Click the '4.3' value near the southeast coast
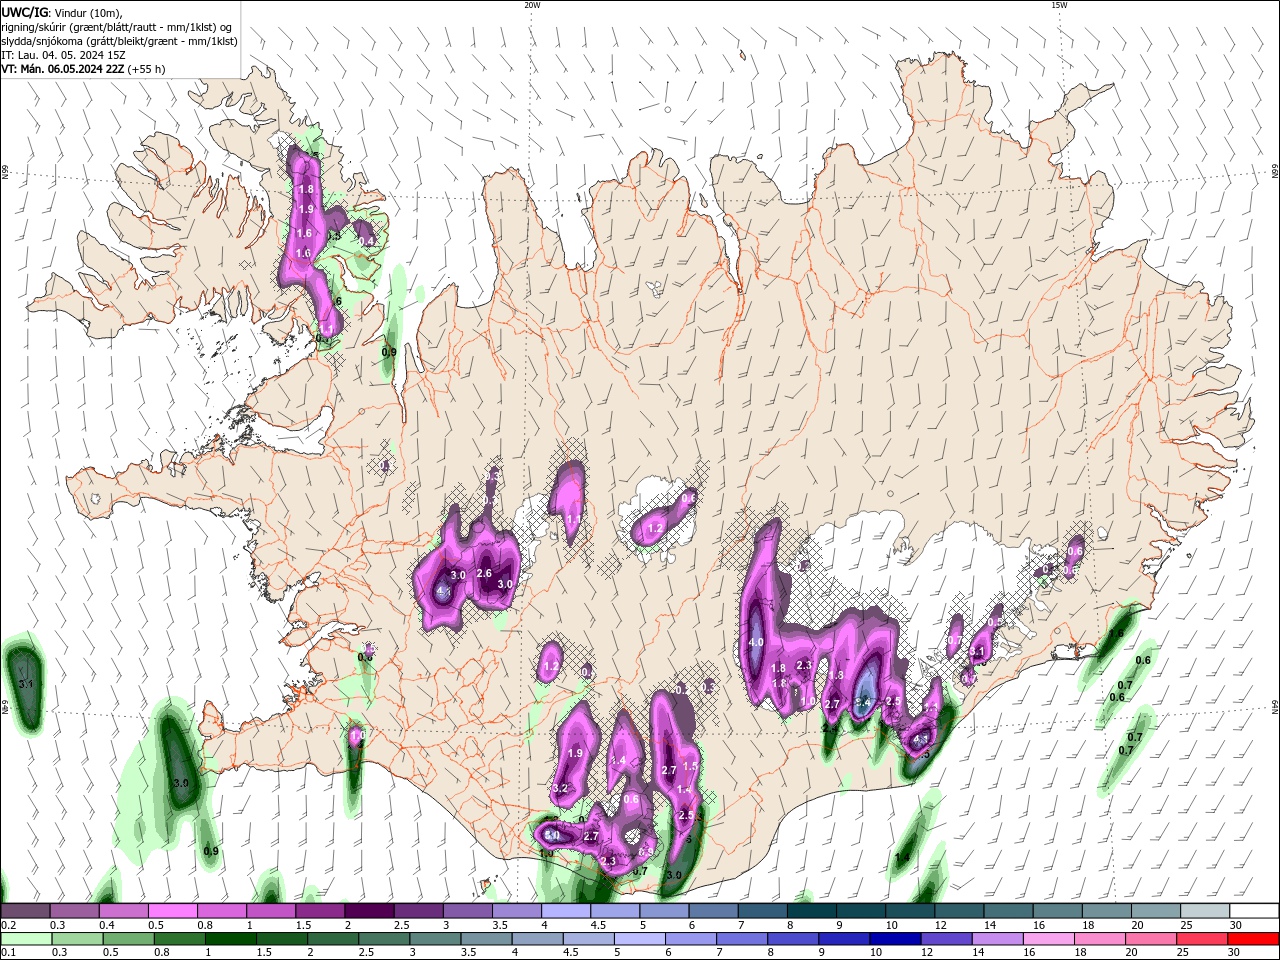Viewport: 1280px width, 960px height. pos(921,739)
